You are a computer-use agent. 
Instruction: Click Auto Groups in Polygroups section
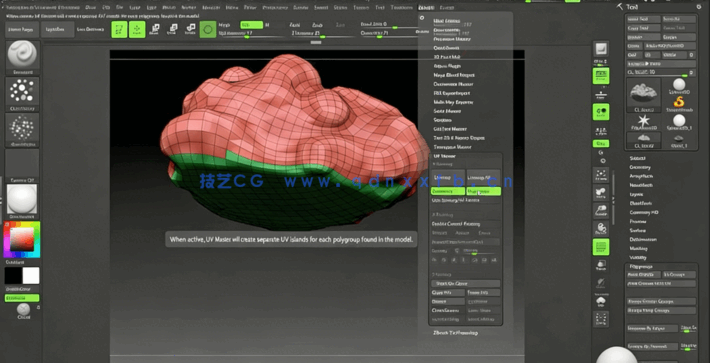[x=643, y=275]
